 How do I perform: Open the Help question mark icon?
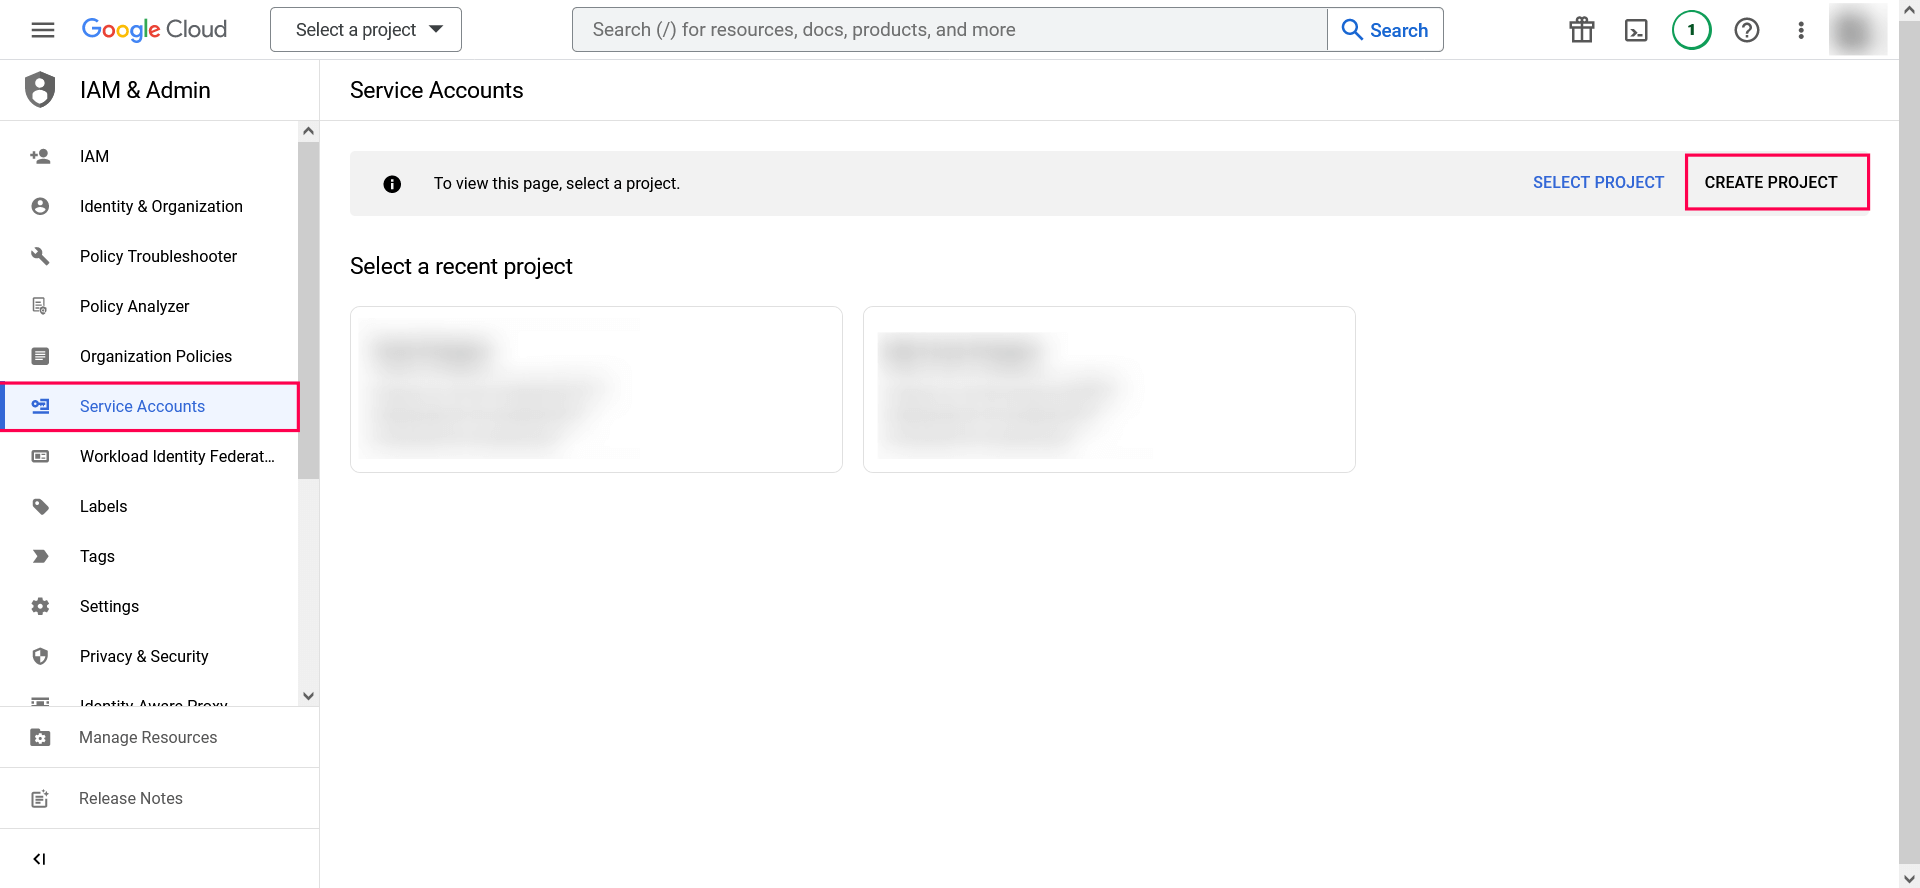[1747, 30]
